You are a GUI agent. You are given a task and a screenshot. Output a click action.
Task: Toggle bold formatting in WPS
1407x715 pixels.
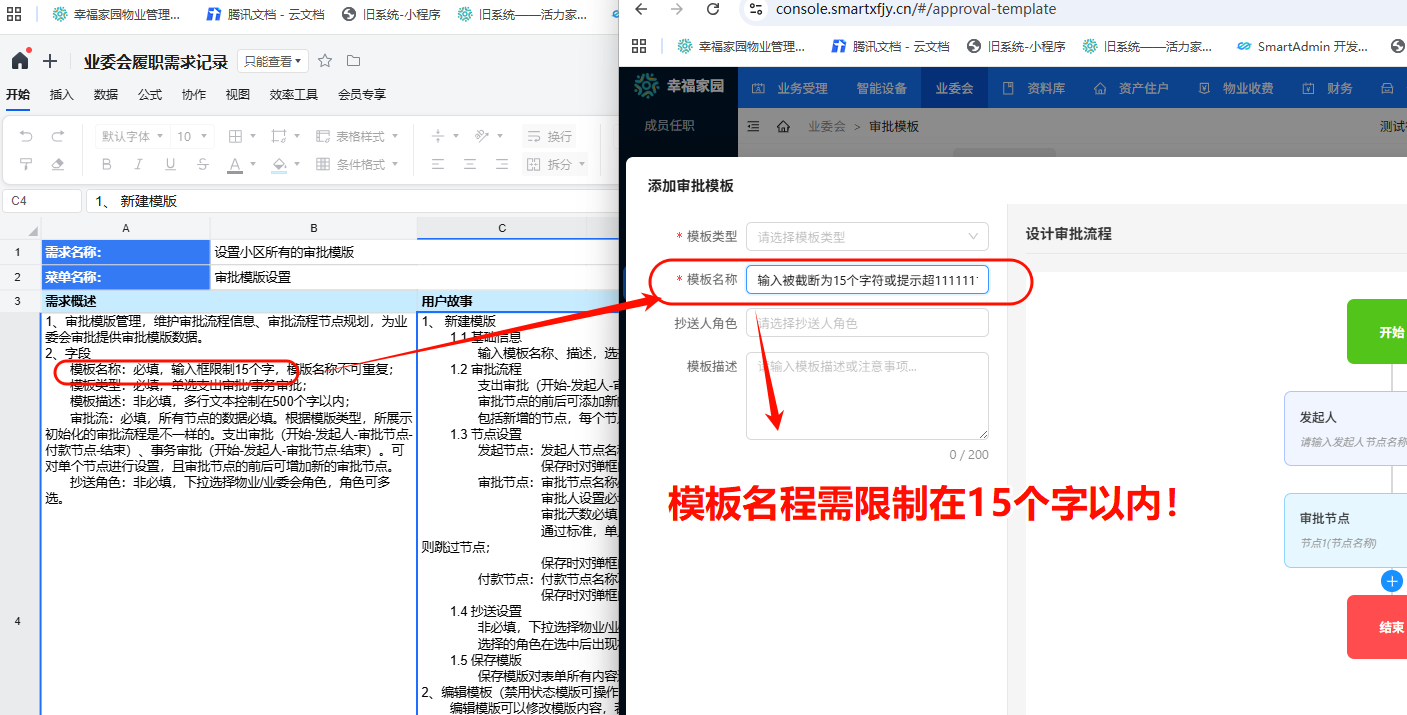106,163
